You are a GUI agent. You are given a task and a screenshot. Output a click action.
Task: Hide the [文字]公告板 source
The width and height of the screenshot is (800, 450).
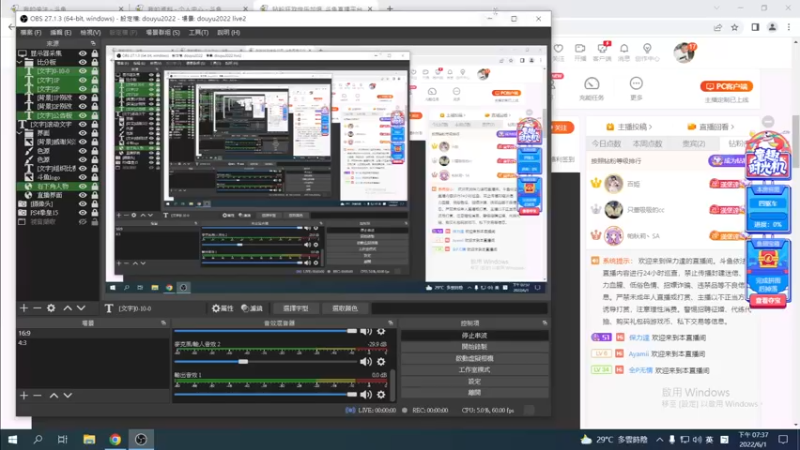point(83,115)
